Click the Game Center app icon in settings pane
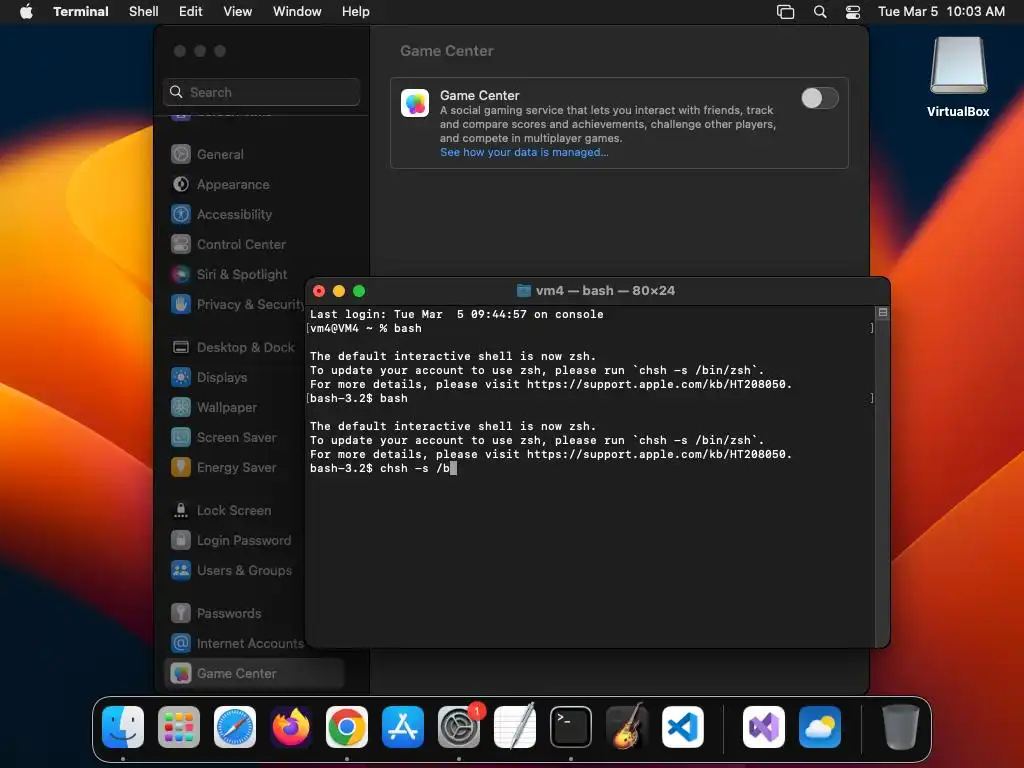Image resolution: width=1024 pixels, height=768 pixels. click(x=415, y=103)
